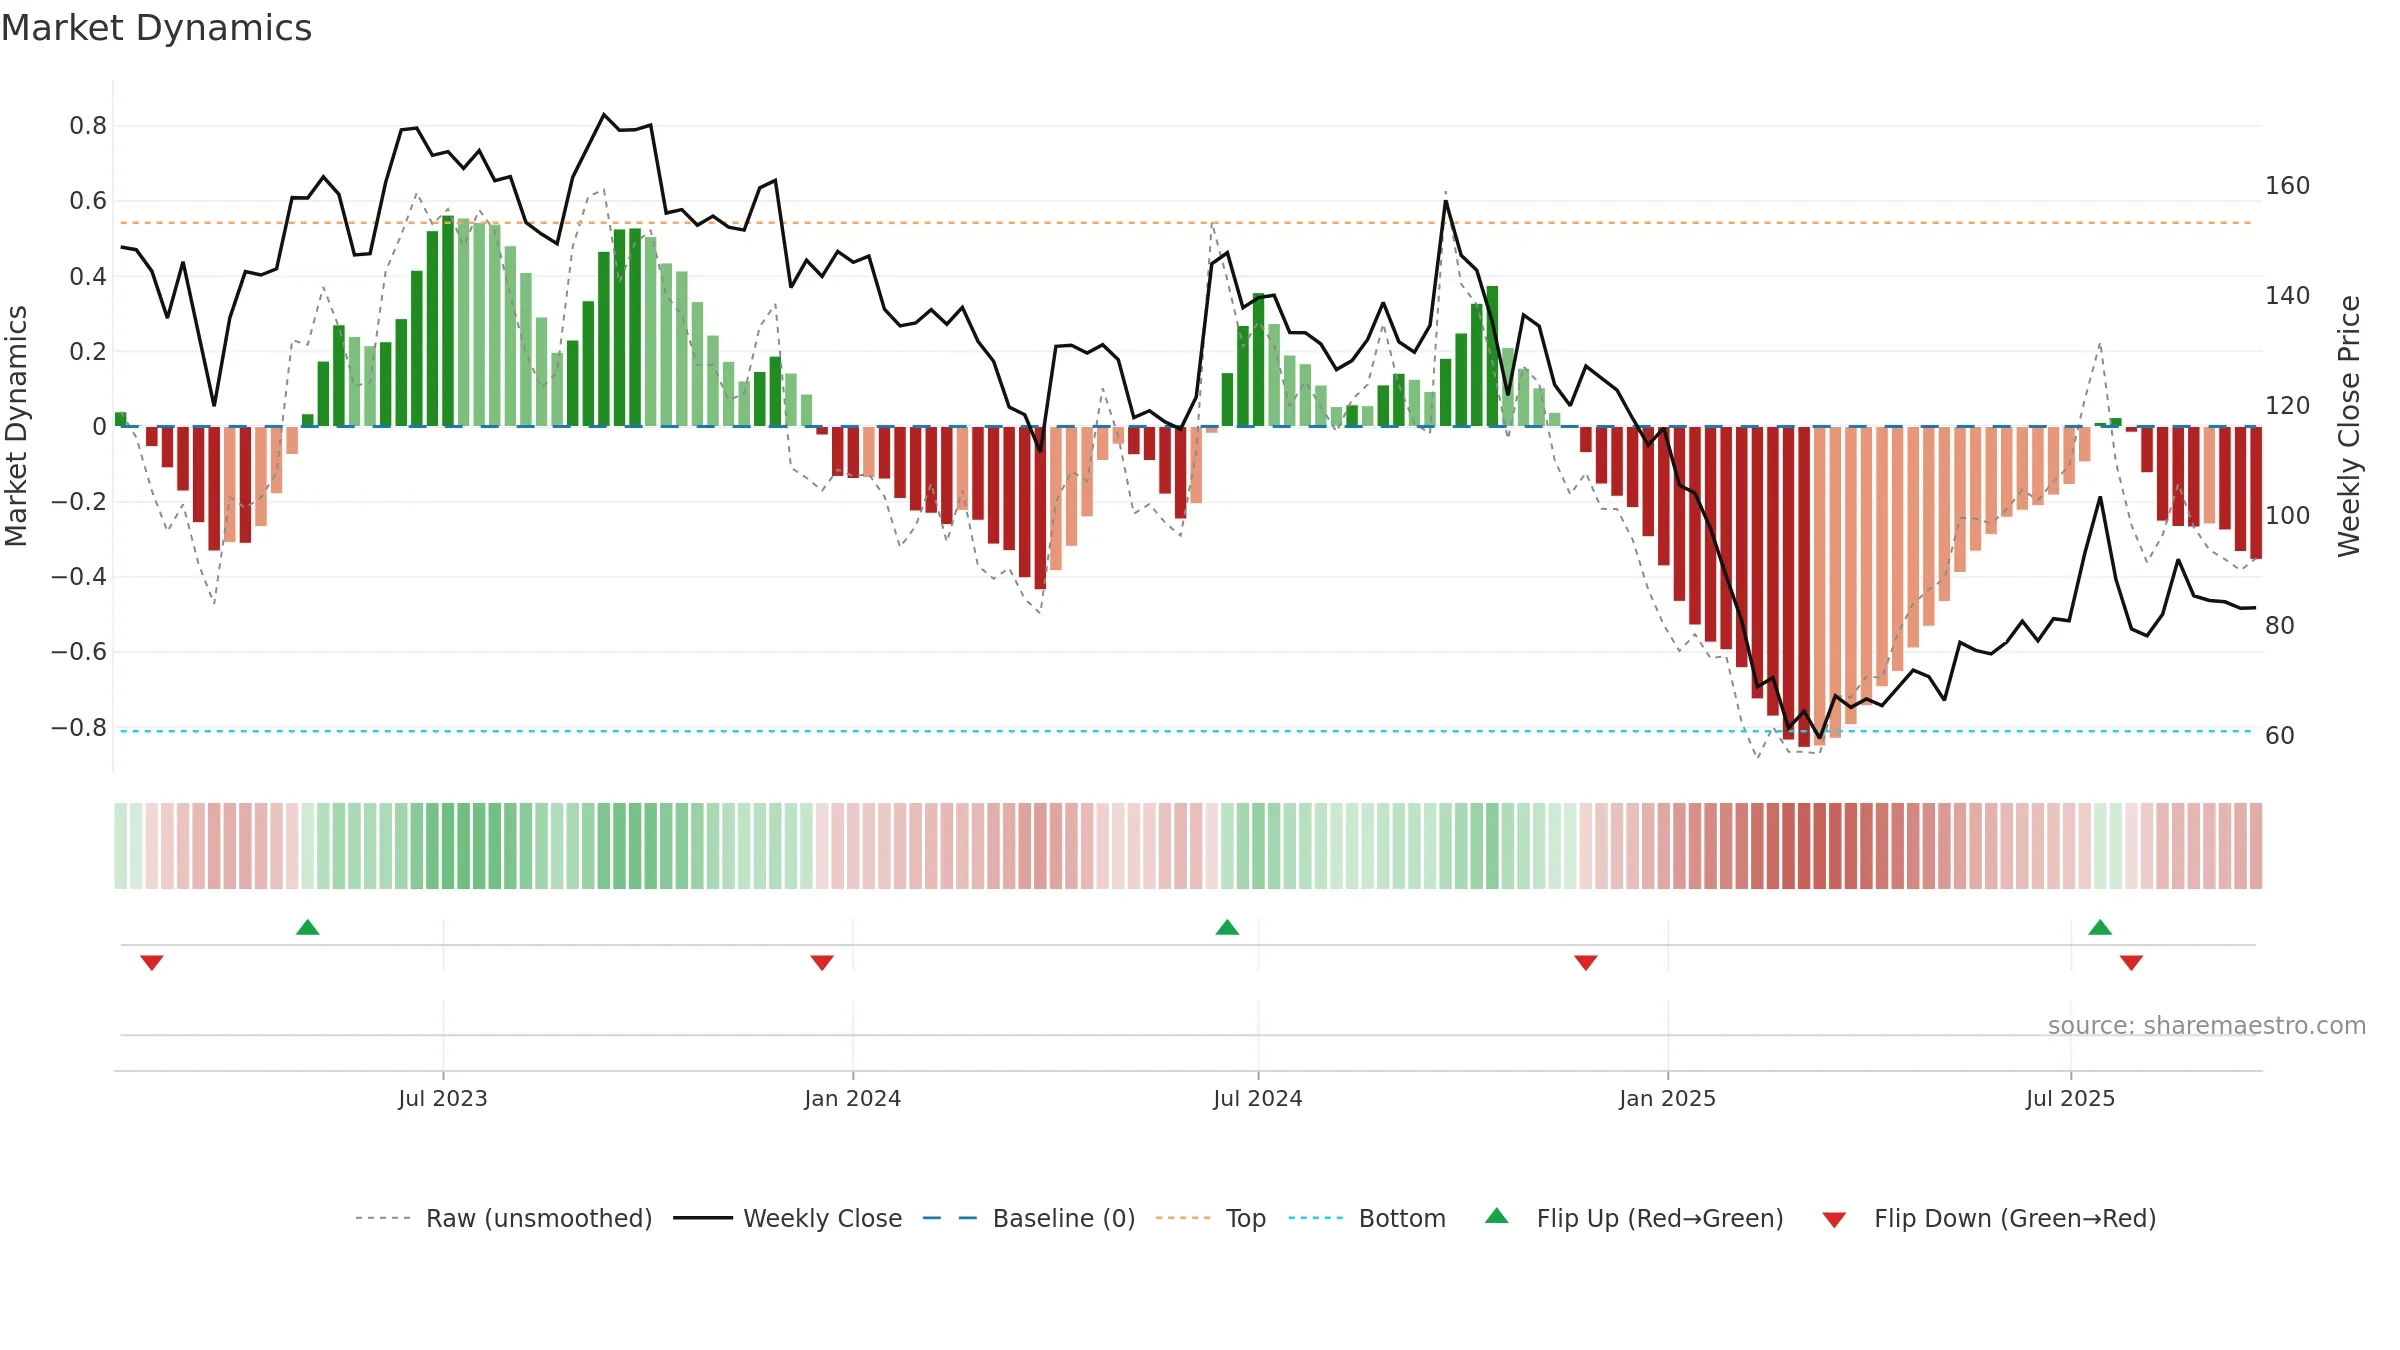Screen dimensions: 2400x1350
Task: Click the 80 right axis tick label
Action: click(x=2280, y=626)
